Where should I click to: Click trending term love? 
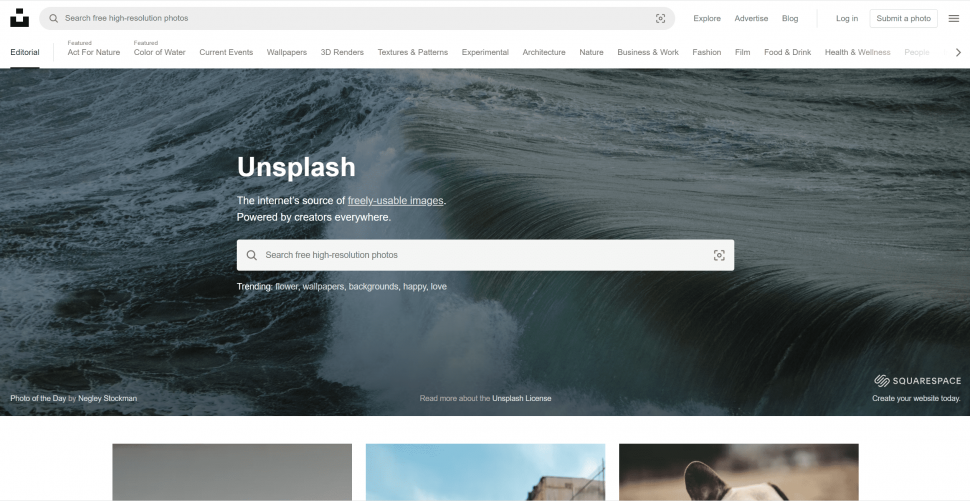point(439,286)
